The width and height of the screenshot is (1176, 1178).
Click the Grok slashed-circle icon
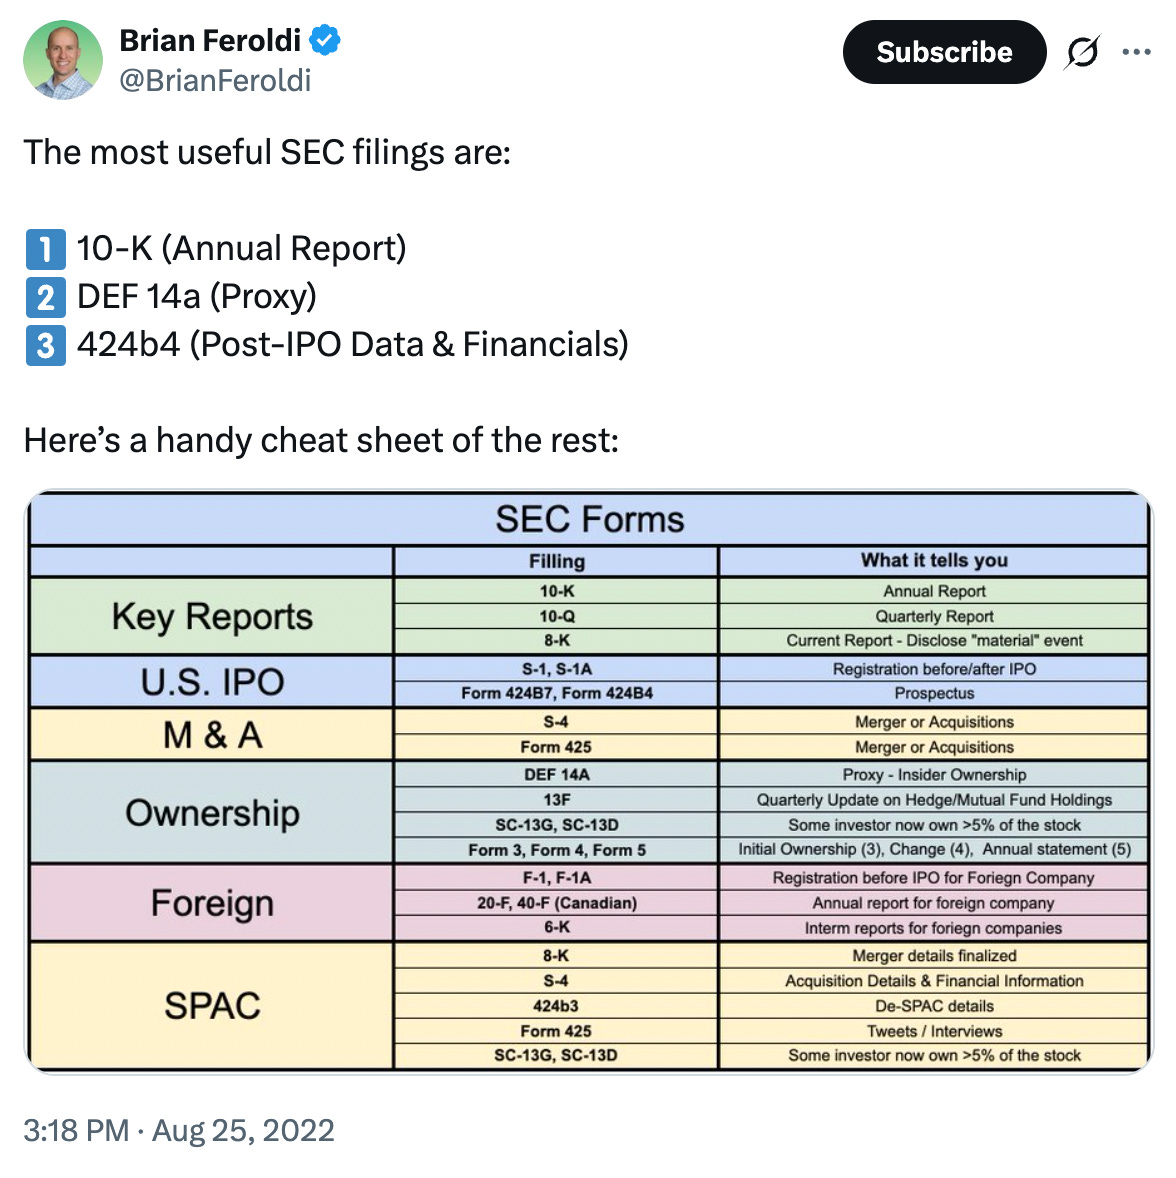[1081, 52]
